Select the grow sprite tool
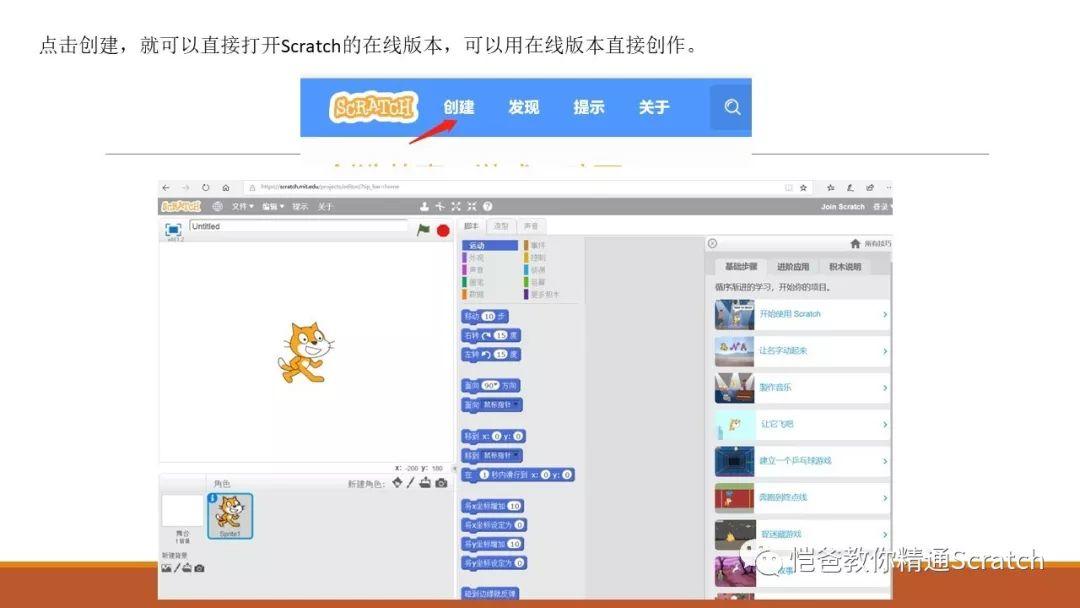The height and width of the screenshot is (608, 1080). [456, 206]
